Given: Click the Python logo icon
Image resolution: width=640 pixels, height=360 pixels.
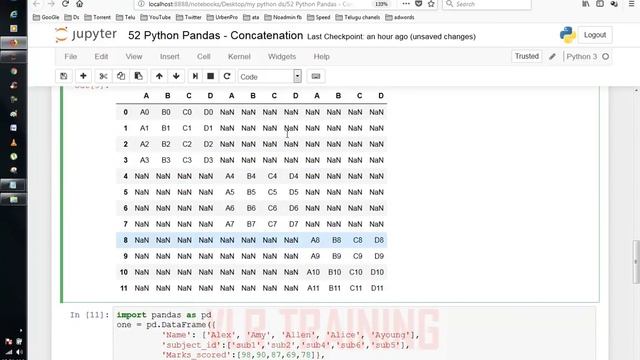Looking at the screenshot, I should pyautogui.click(x=568, y=35).
